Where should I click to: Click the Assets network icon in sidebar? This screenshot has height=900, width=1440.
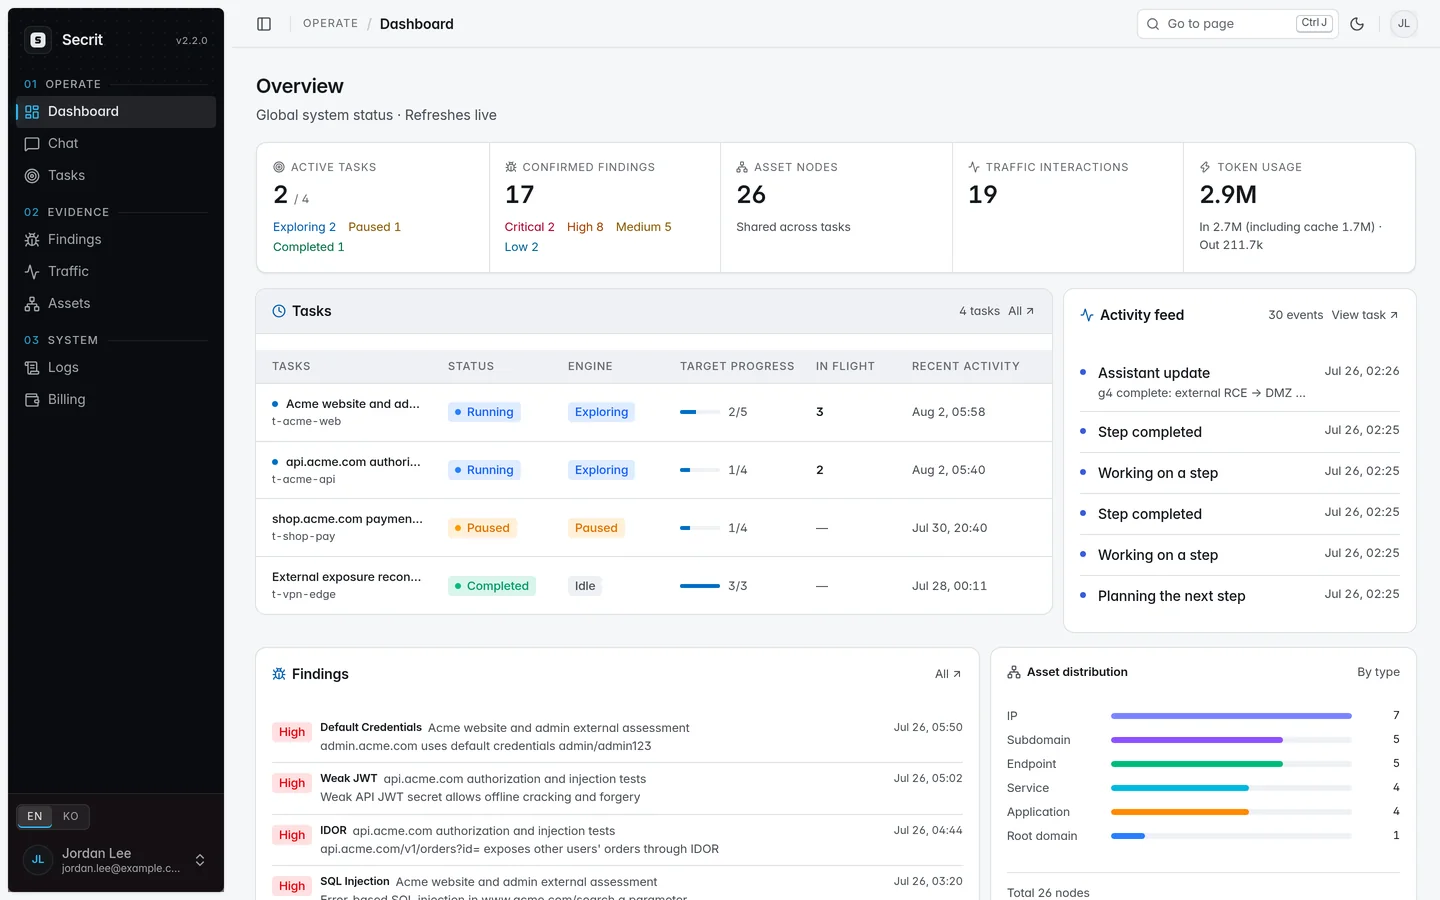pyautogui.click(x=32, y=304)
